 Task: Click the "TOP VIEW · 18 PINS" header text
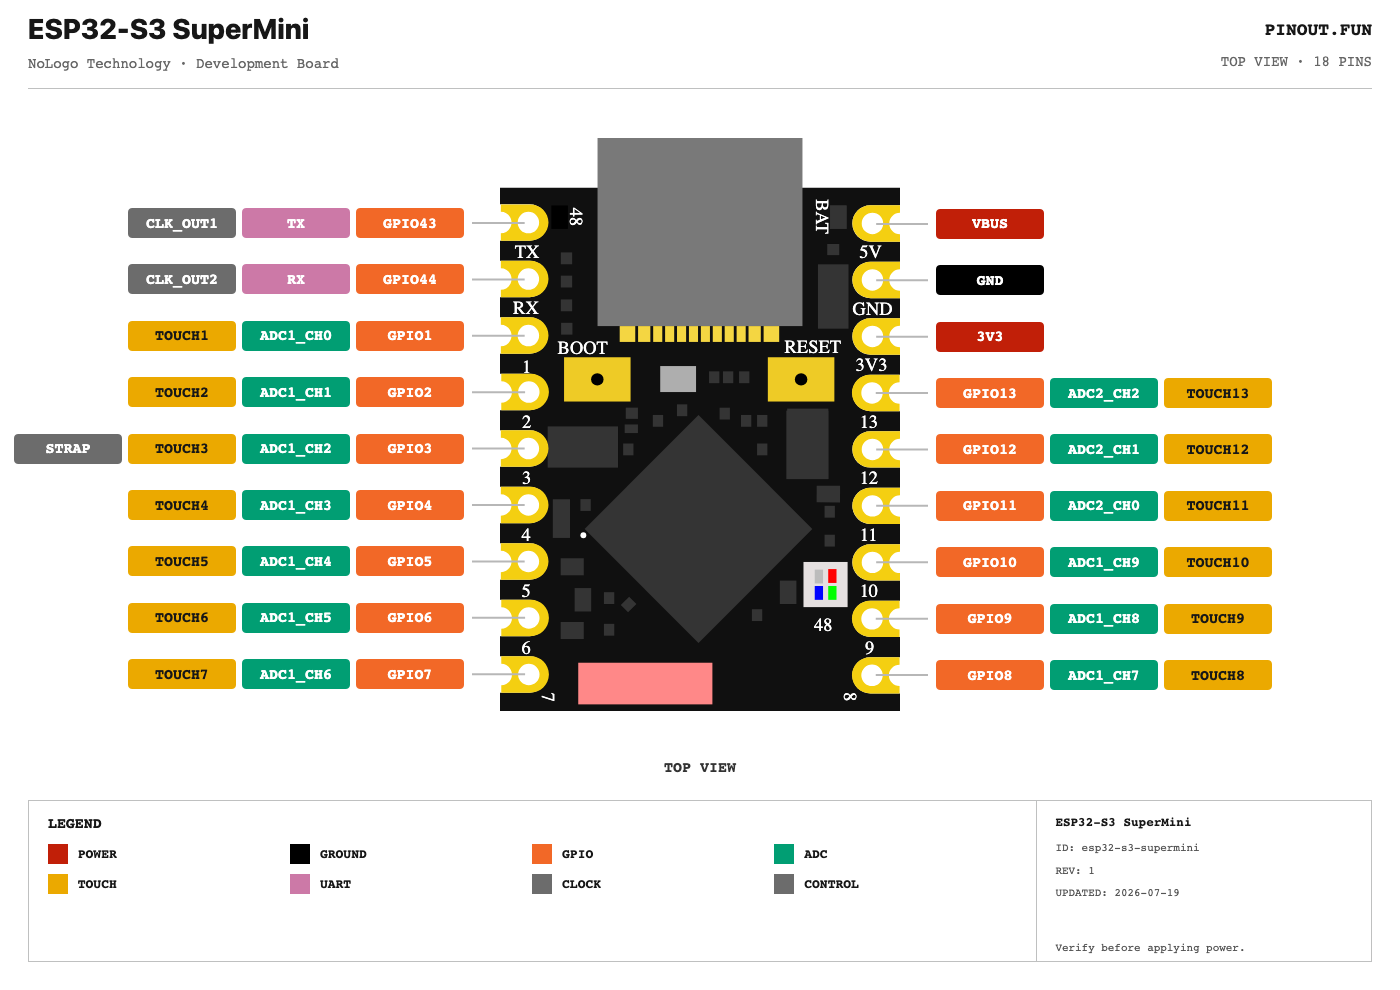pos(1296,62)
